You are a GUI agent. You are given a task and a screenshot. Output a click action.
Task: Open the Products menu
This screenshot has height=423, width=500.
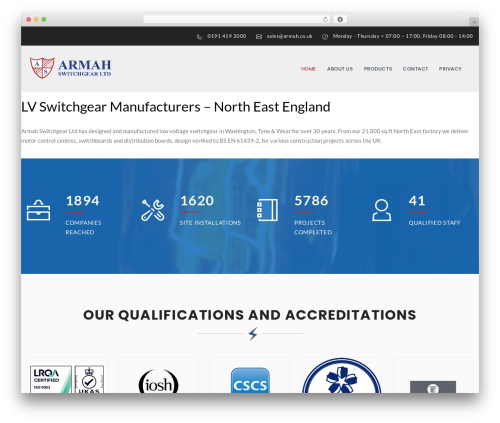378,69
